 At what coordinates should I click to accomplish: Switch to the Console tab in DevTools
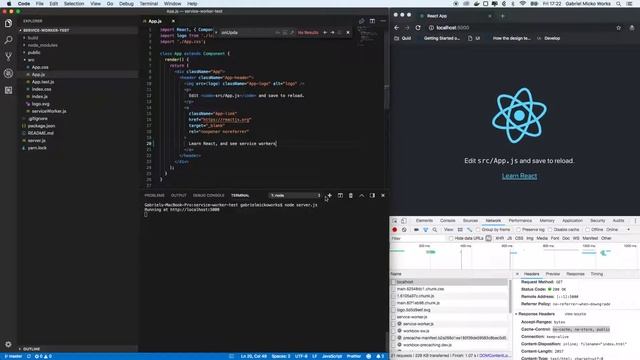pyautogui.click(x=447, y=221)
